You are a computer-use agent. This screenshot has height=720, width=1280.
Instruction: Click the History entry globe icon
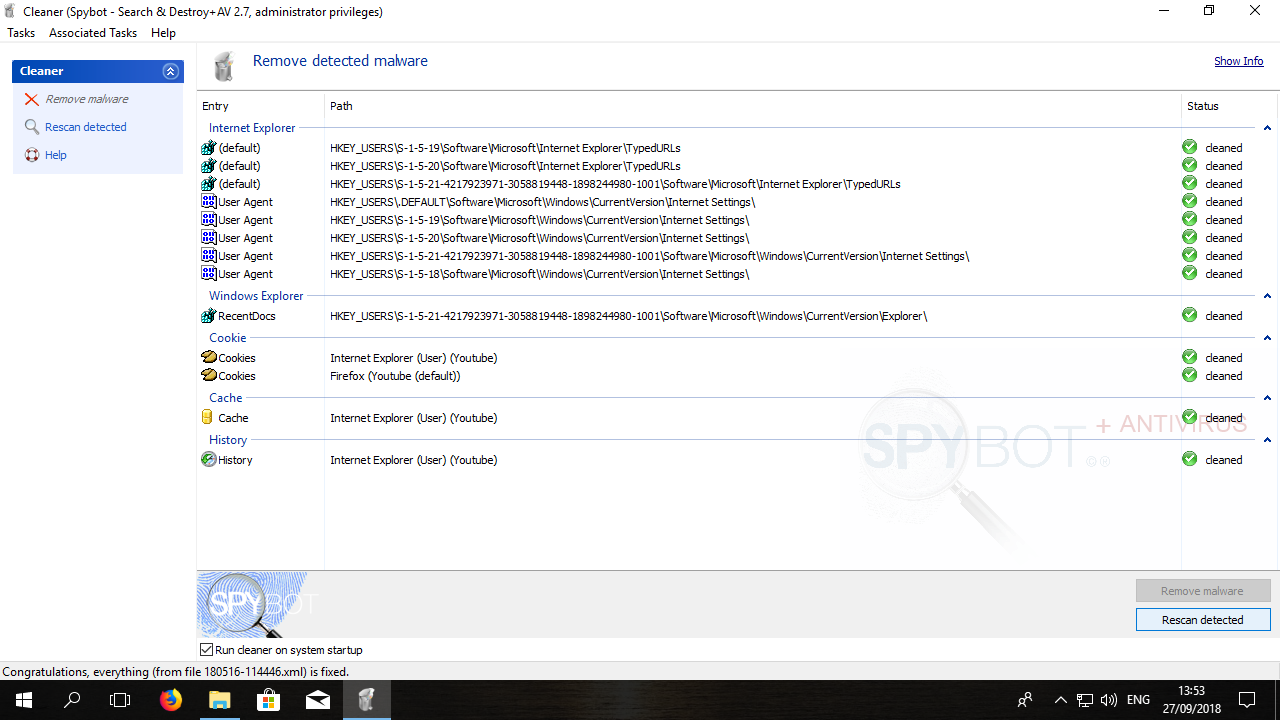(x=209, y=460)
